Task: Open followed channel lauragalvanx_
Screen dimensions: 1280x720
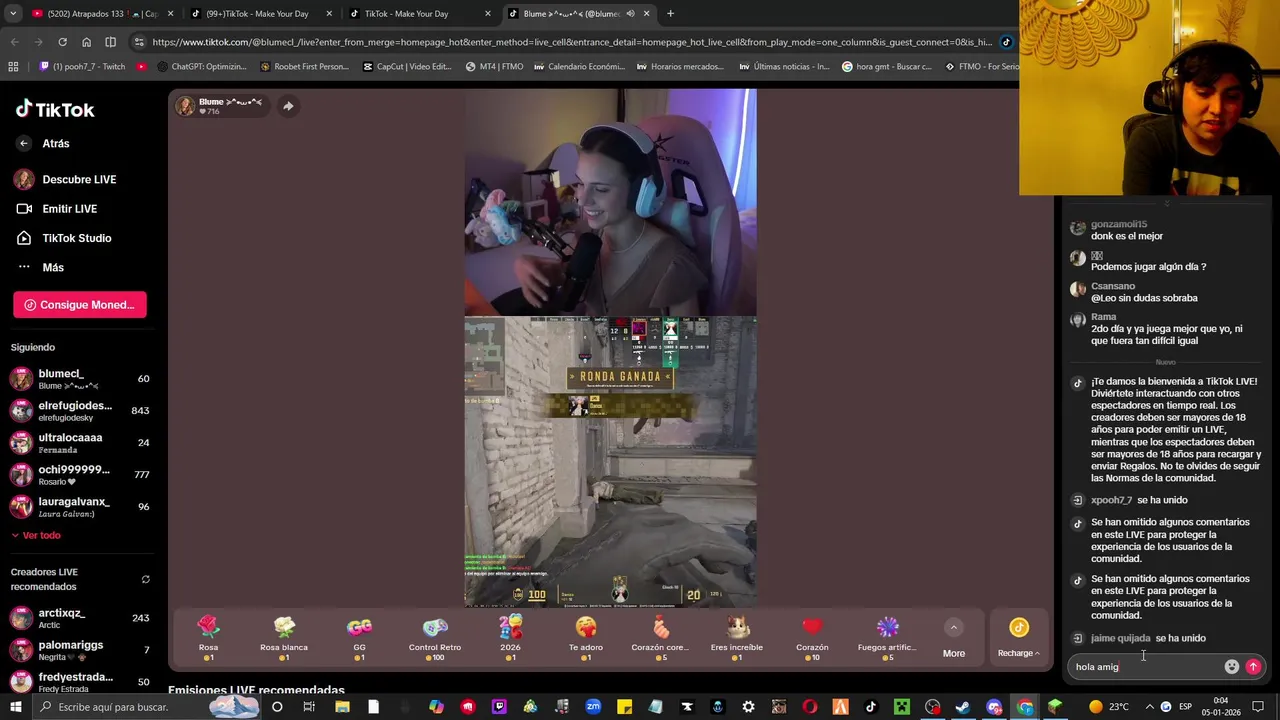Action: (x=80, y=506)
